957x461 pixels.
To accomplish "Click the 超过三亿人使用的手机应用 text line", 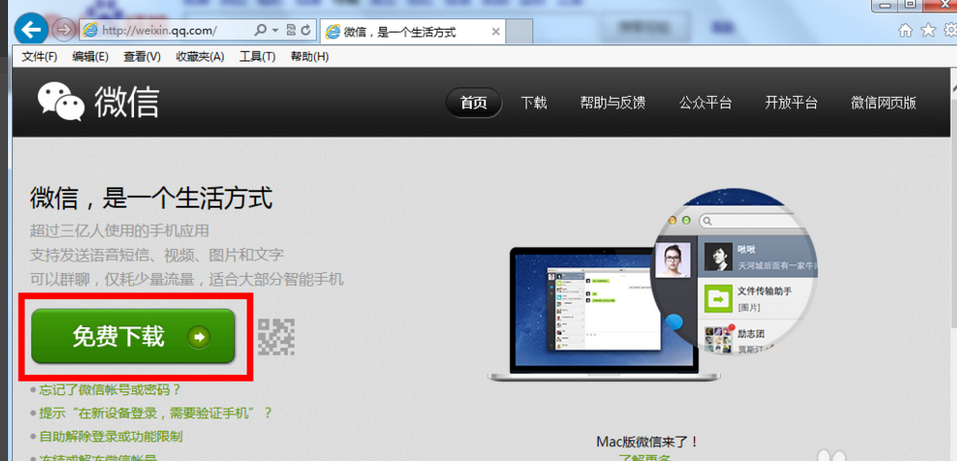I will (x=120, y=231).
